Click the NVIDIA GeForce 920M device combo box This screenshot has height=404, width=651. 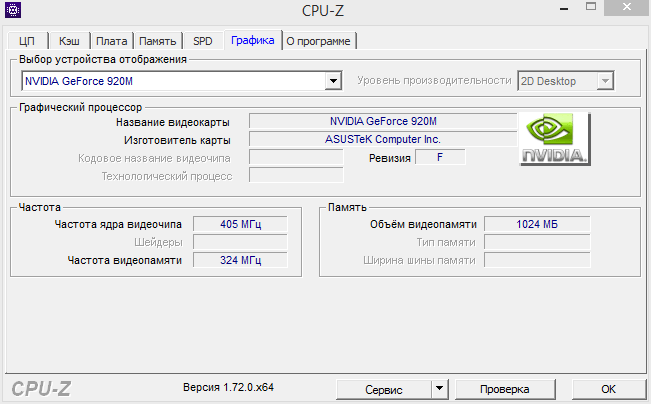coord(181,81)
